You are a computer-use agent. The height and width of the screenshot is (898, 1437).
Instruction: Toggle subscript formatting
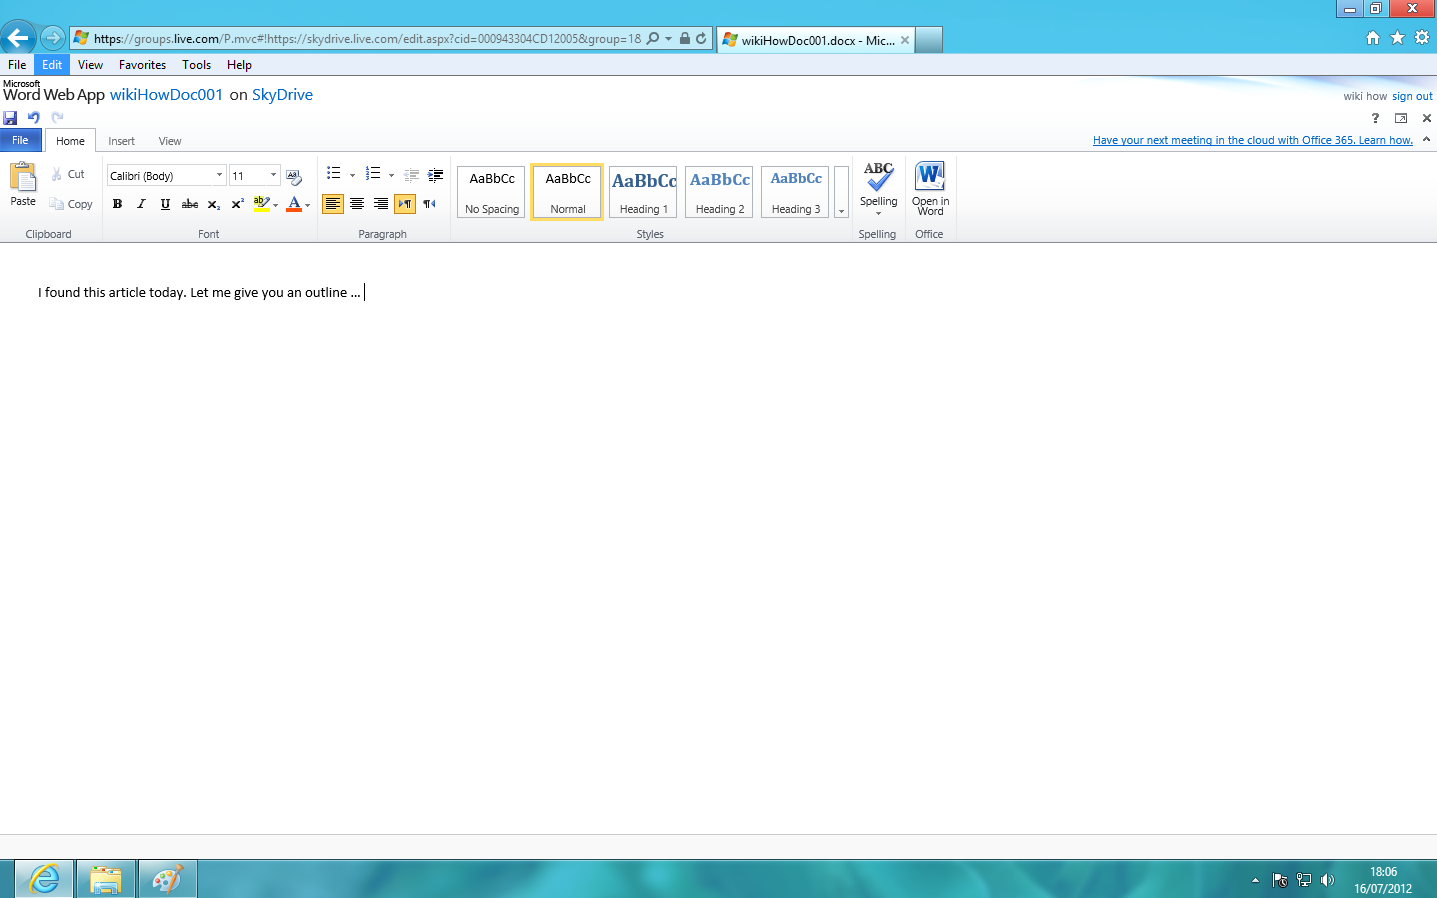[213, 204]
